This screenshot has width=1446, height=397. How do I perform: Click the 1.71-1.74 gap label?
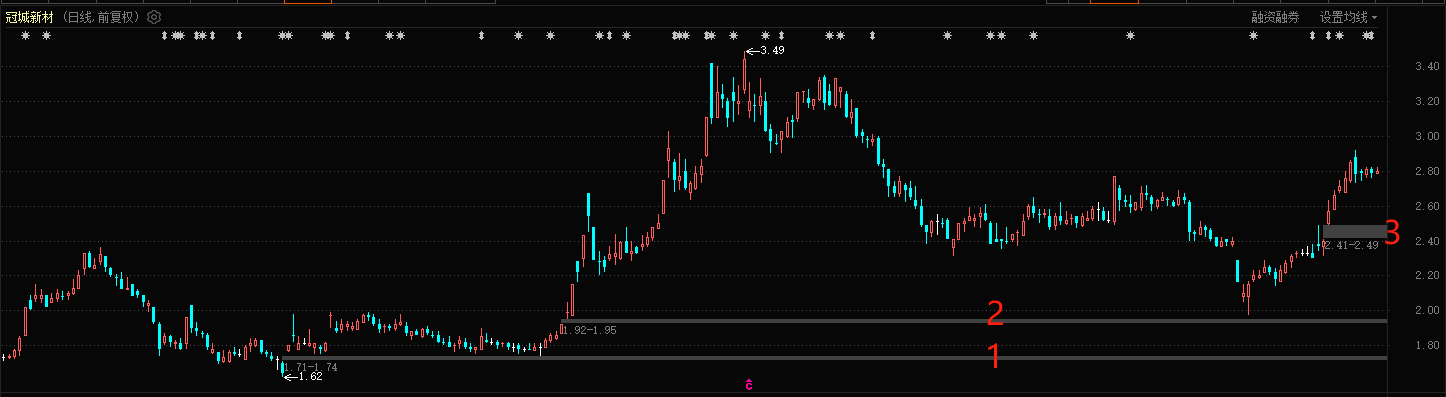[310, 367]
